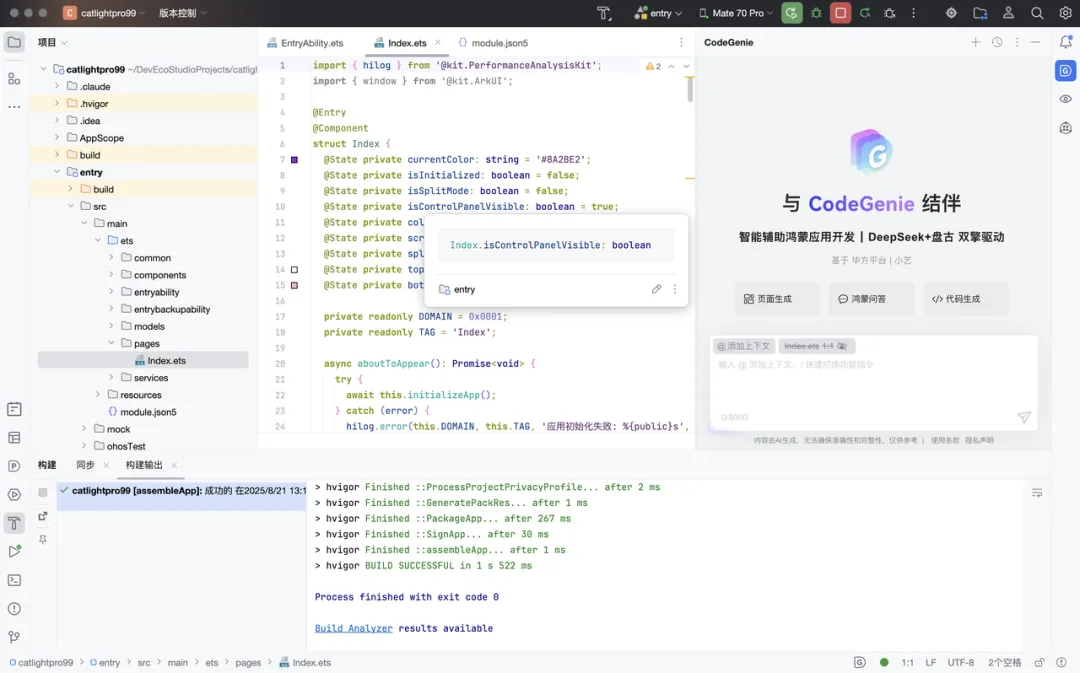Open search everywhere magnifier

tap(1037, 13)
